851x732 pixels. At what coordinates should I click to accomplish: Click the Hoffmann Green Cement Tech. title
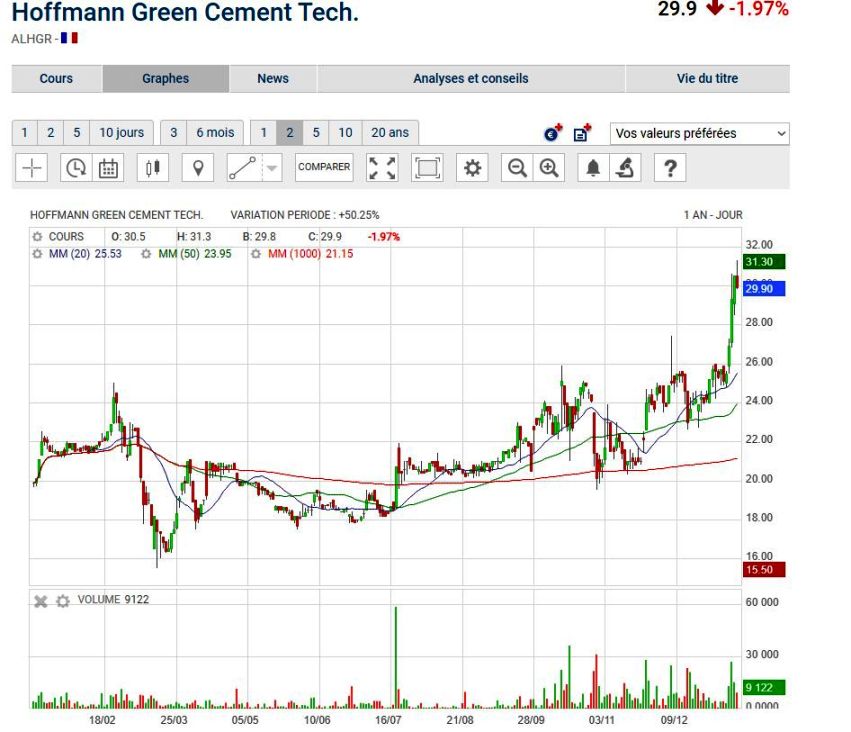point(185,12)
